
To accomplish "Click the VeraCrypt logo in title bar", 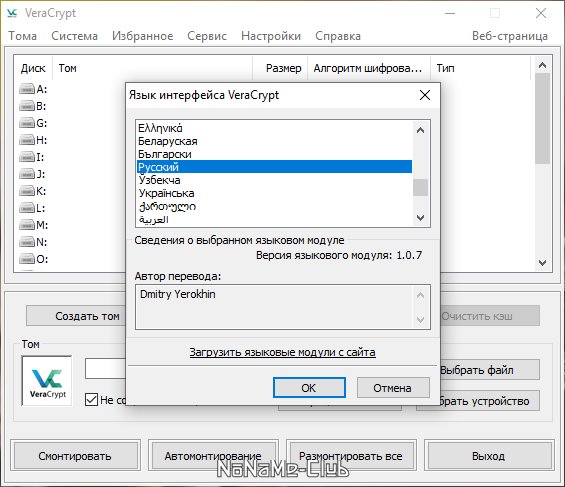I will coord(12,13).
